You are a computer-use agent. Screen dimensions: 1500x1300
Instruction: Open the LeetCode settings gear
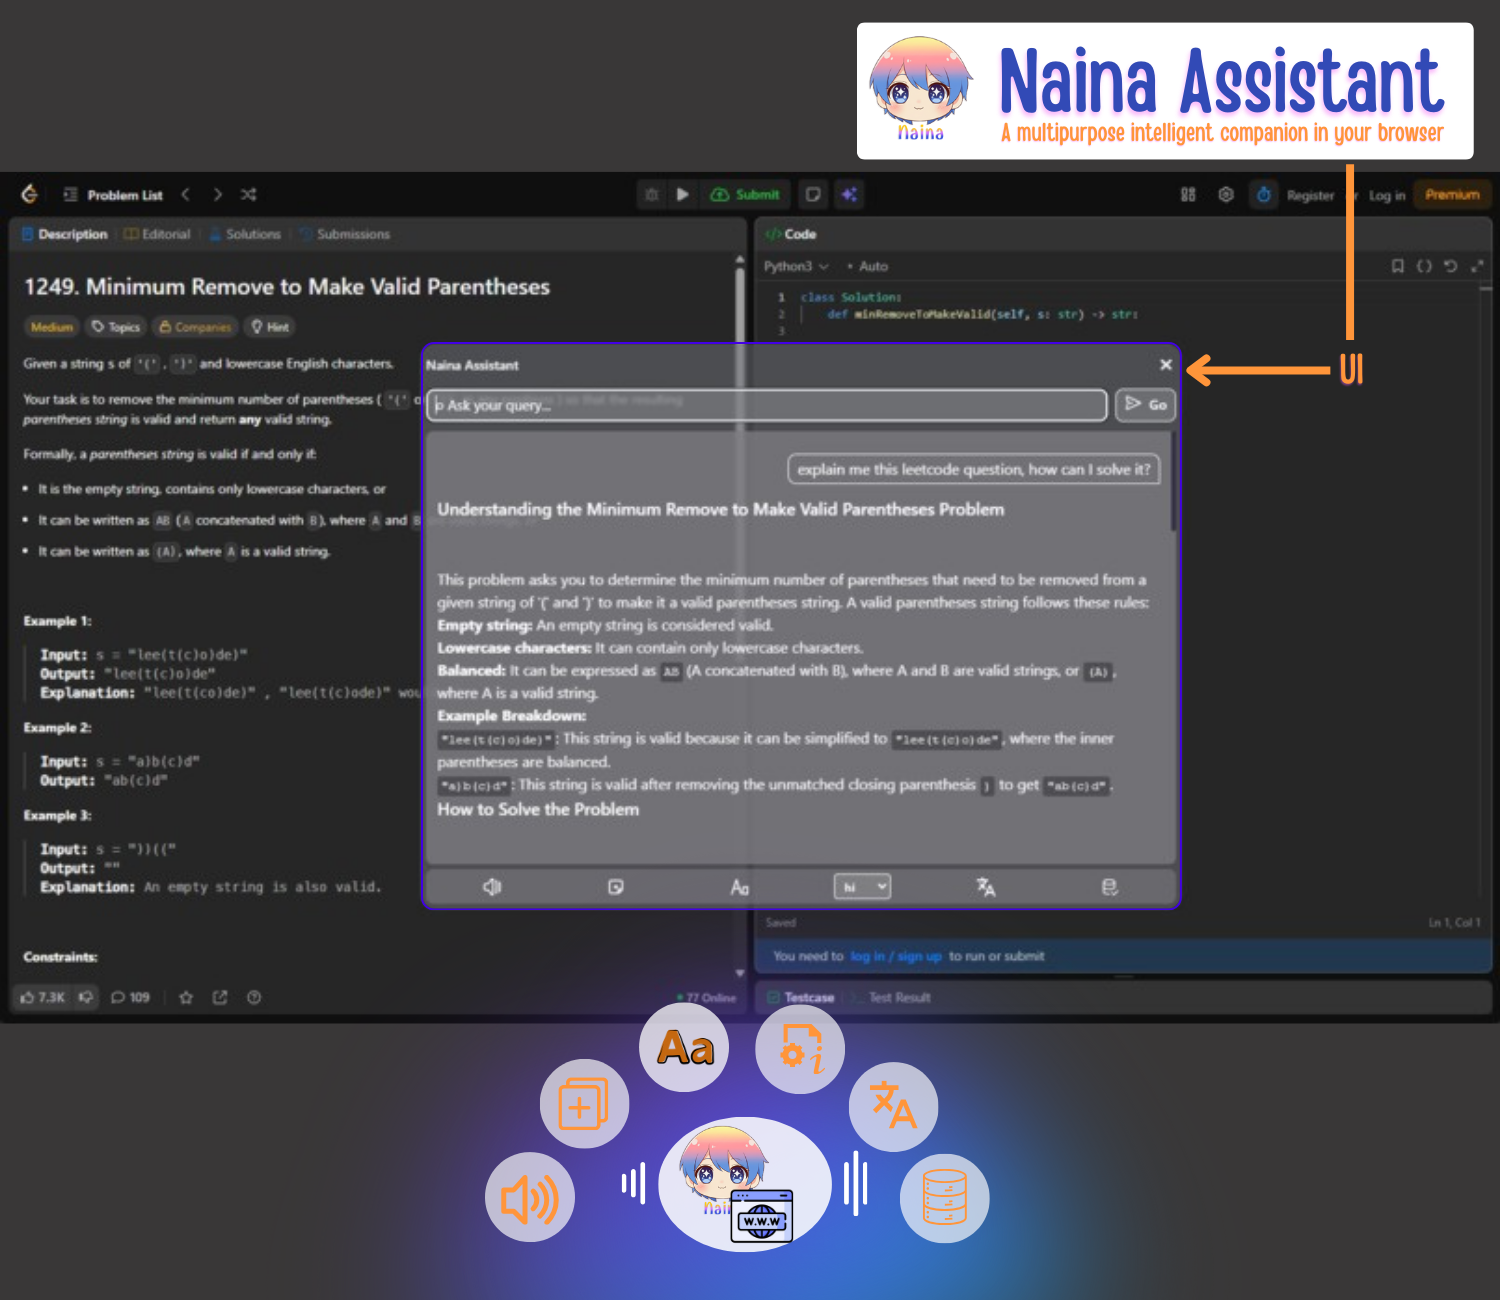[x=1226, y=195]
